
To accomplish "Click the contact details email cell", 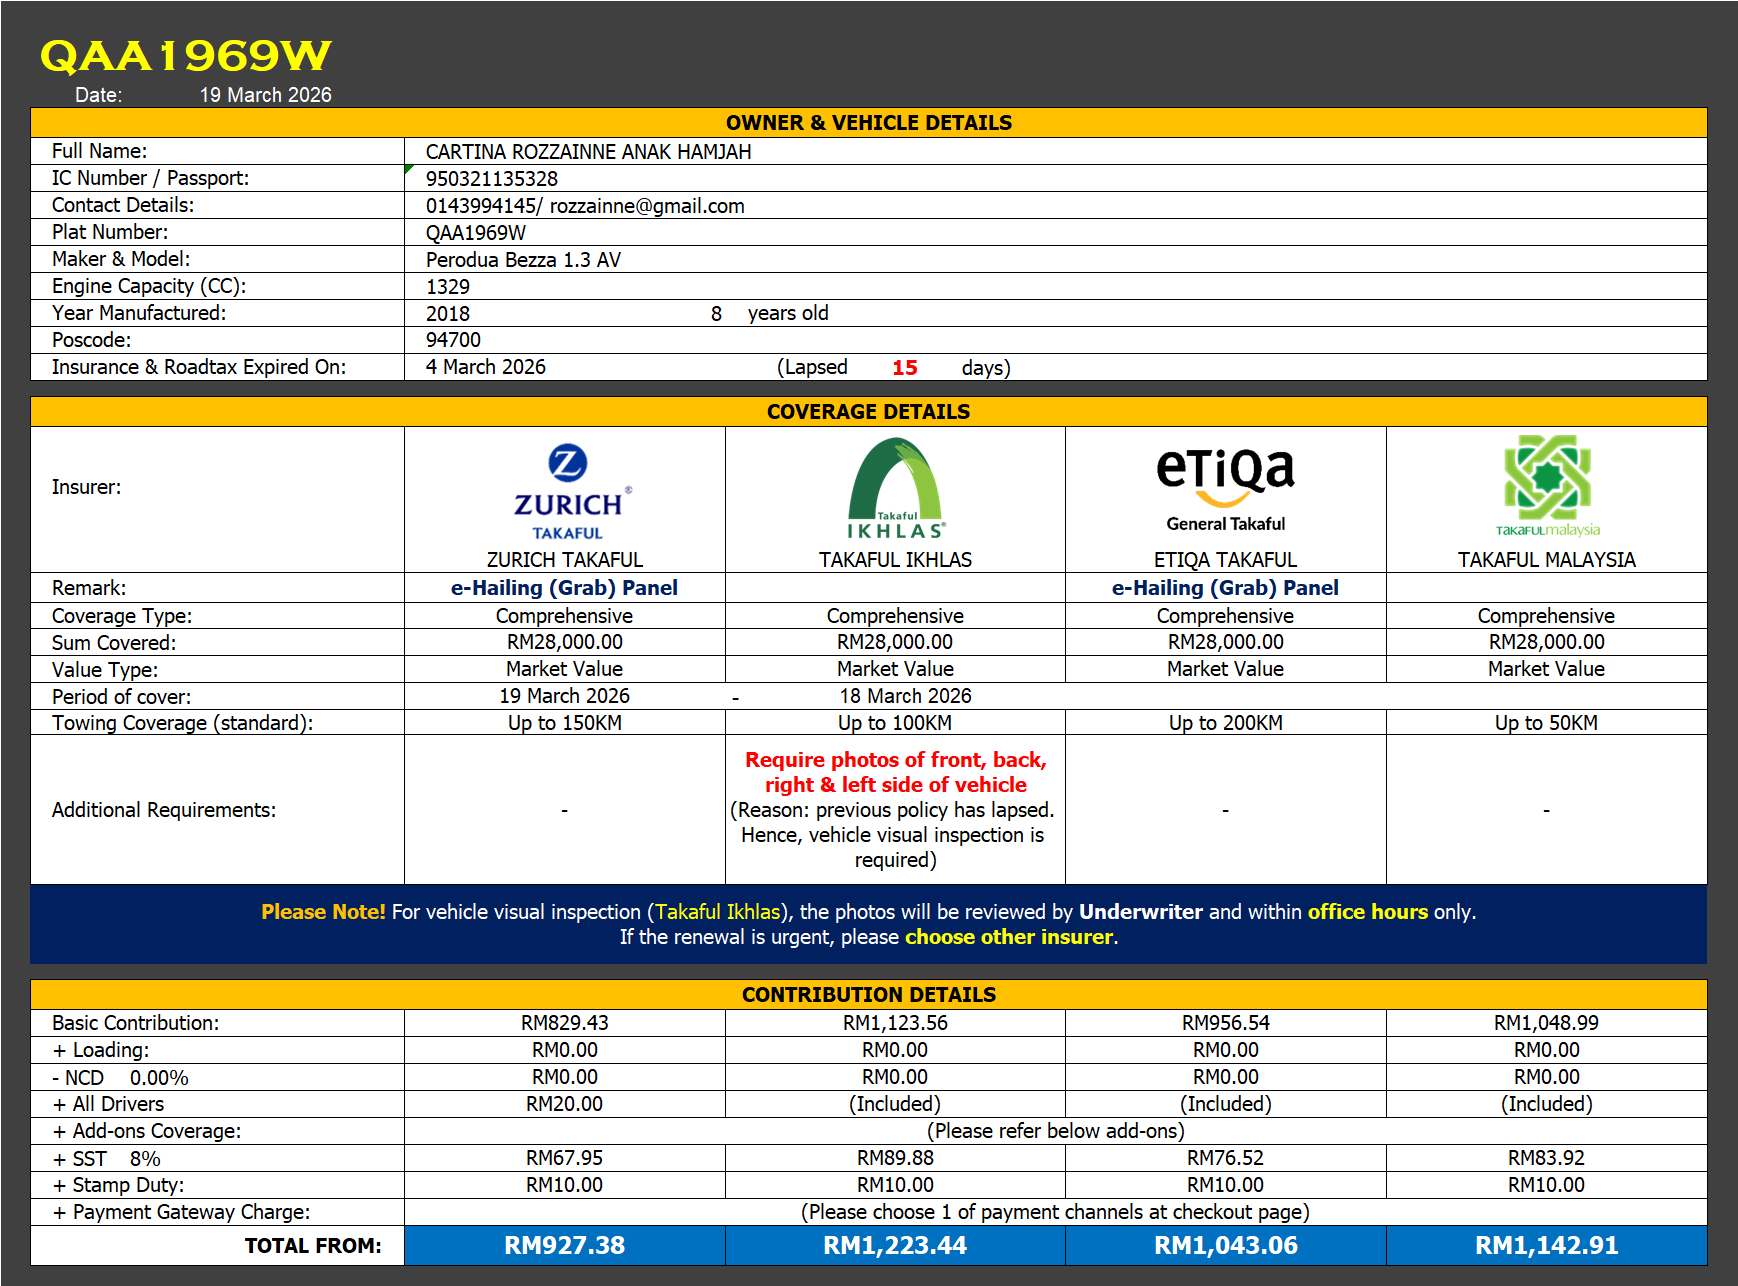I will tap(646, 206).
